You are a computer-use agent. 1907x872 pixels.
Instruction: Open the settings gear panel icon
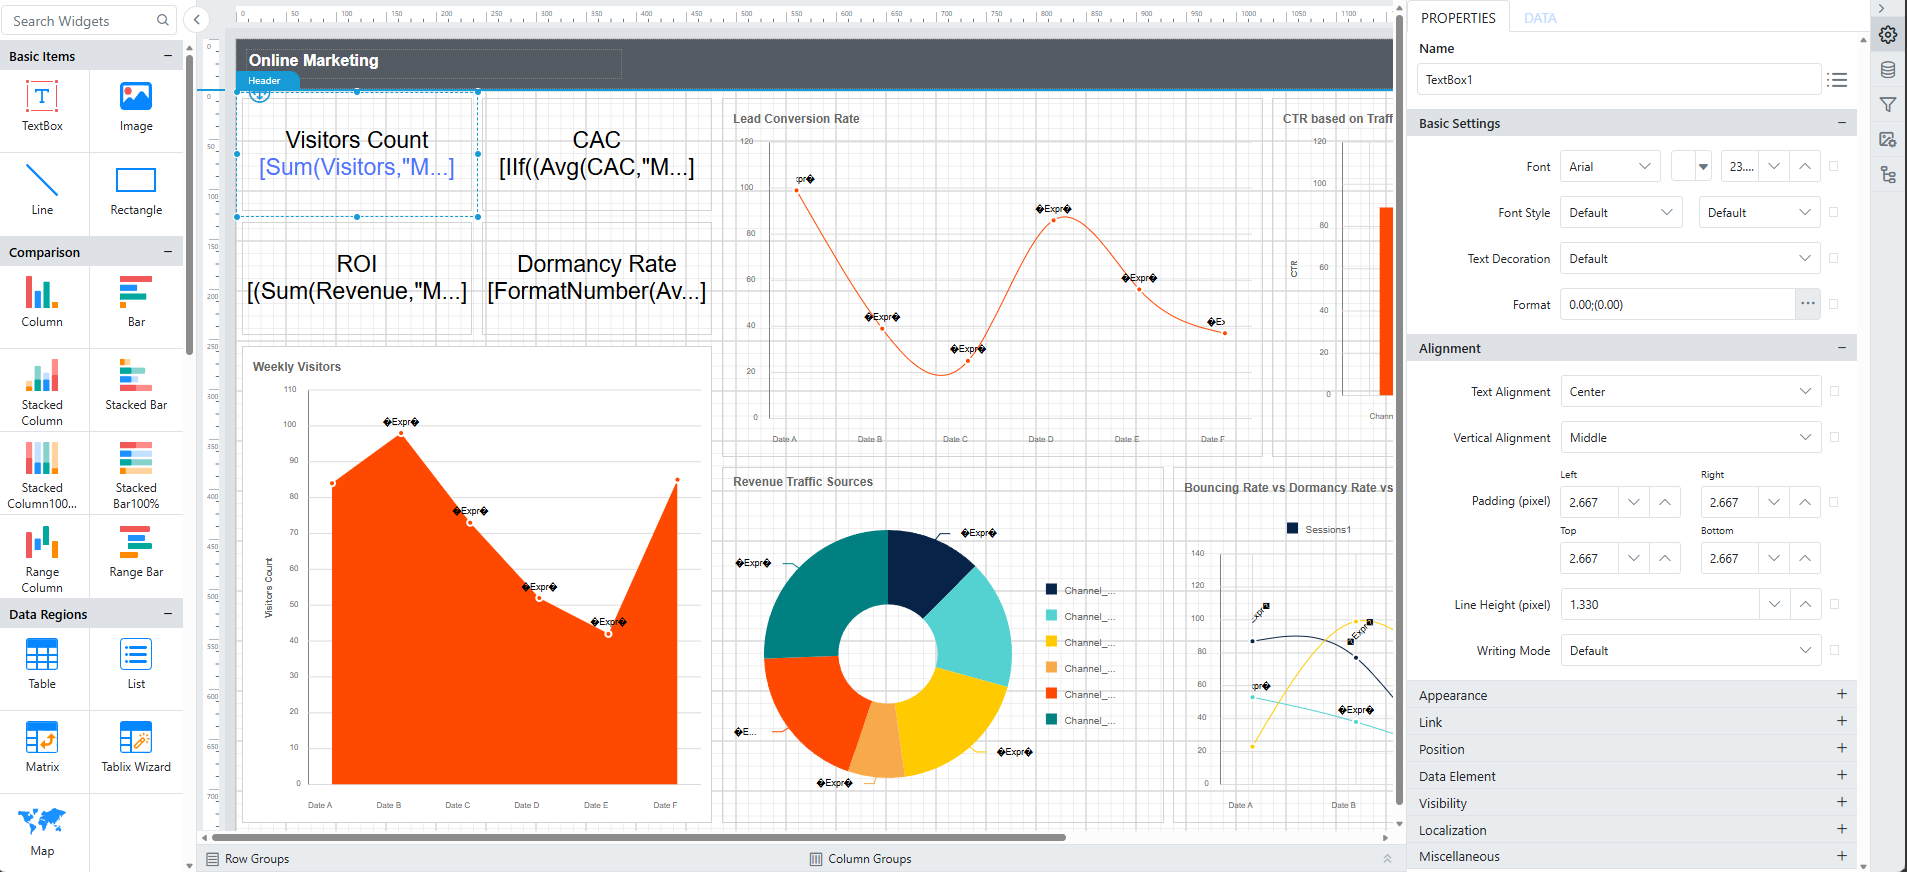coord(1888,35)
